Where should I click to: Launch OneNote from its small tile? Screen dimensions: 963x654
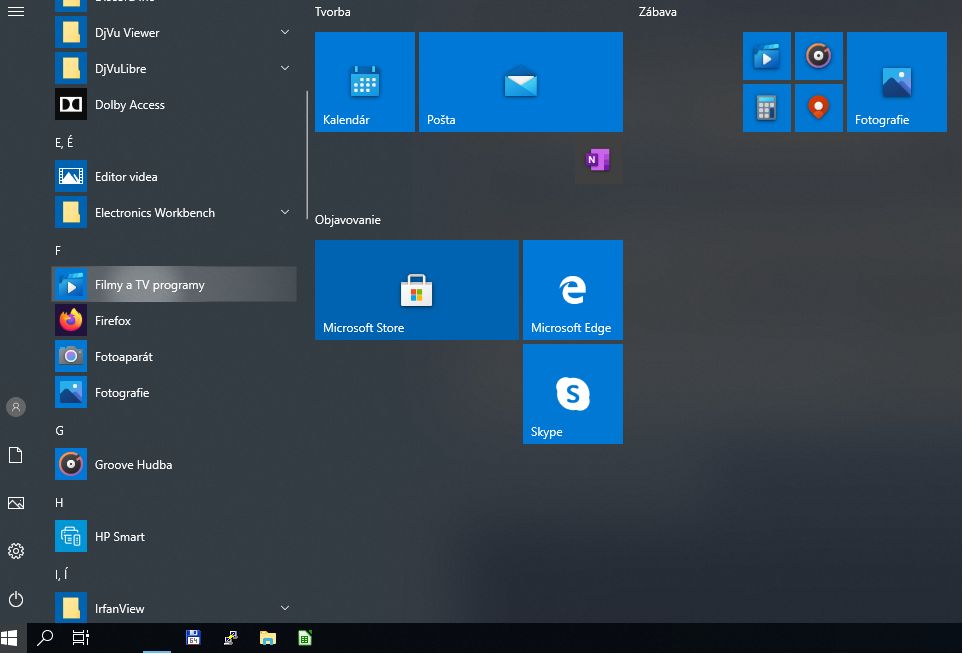pyautogui.click(x=598, y=160)
